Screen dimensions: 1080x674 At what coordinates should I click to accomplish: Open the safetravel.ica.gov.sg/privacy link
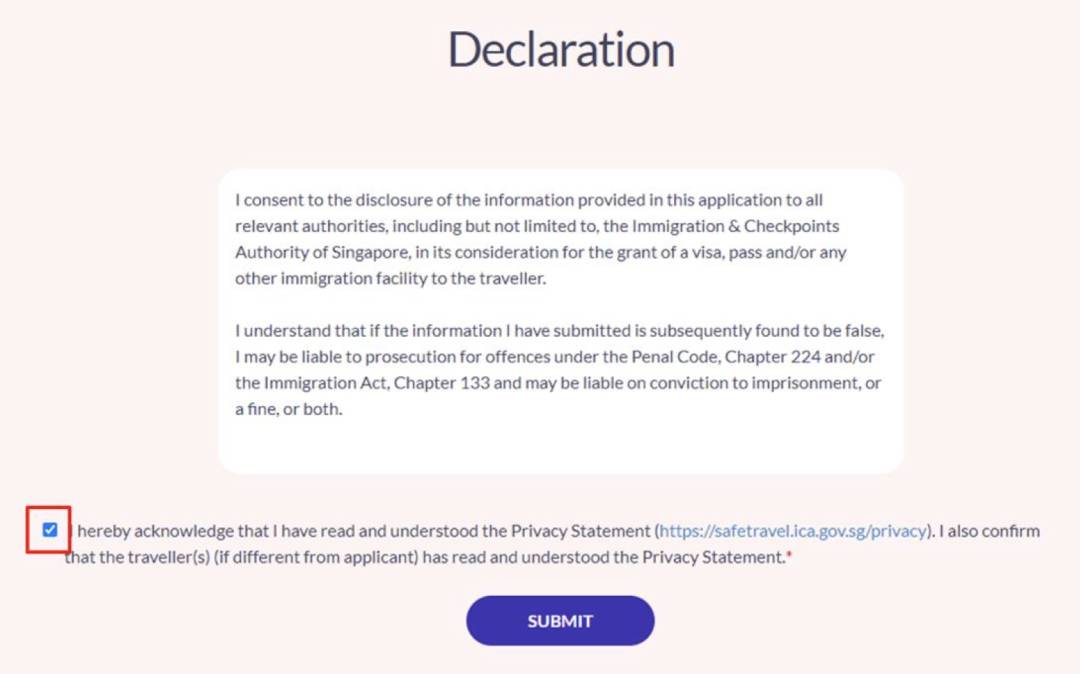[794, 531]
